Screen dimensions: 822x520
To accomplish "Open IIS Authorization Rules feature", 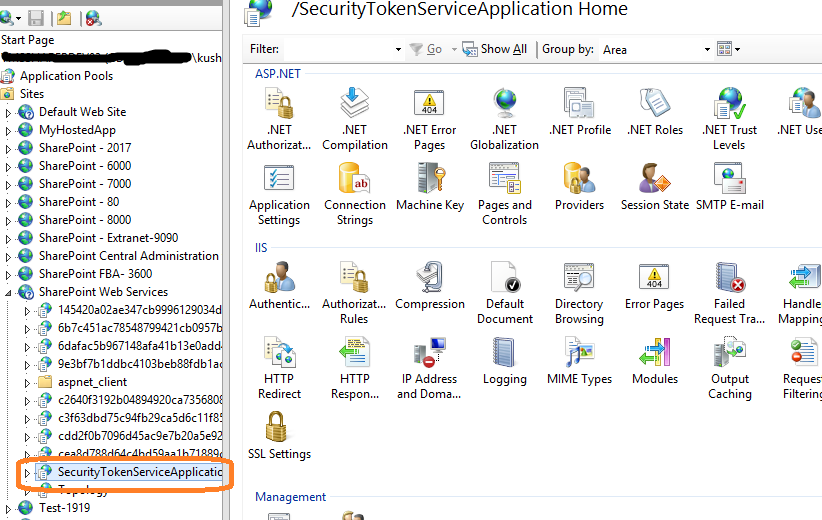I will [354, 293].
